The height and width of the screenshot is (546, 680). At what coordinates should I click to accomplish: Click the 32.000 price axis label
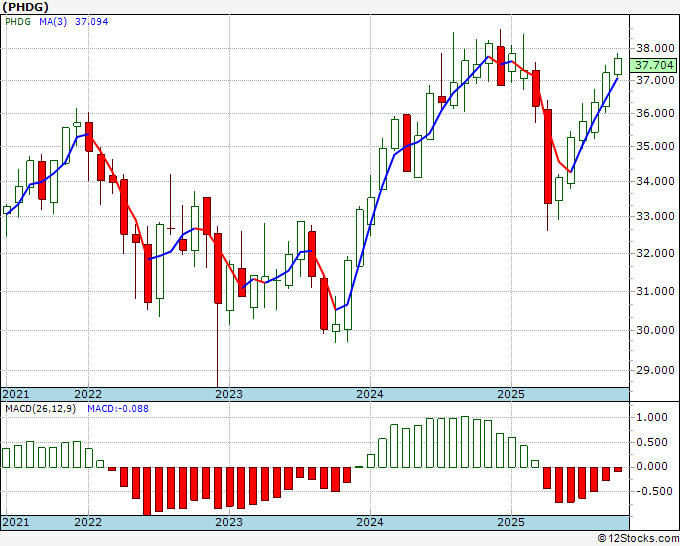(x=655, y=253)
